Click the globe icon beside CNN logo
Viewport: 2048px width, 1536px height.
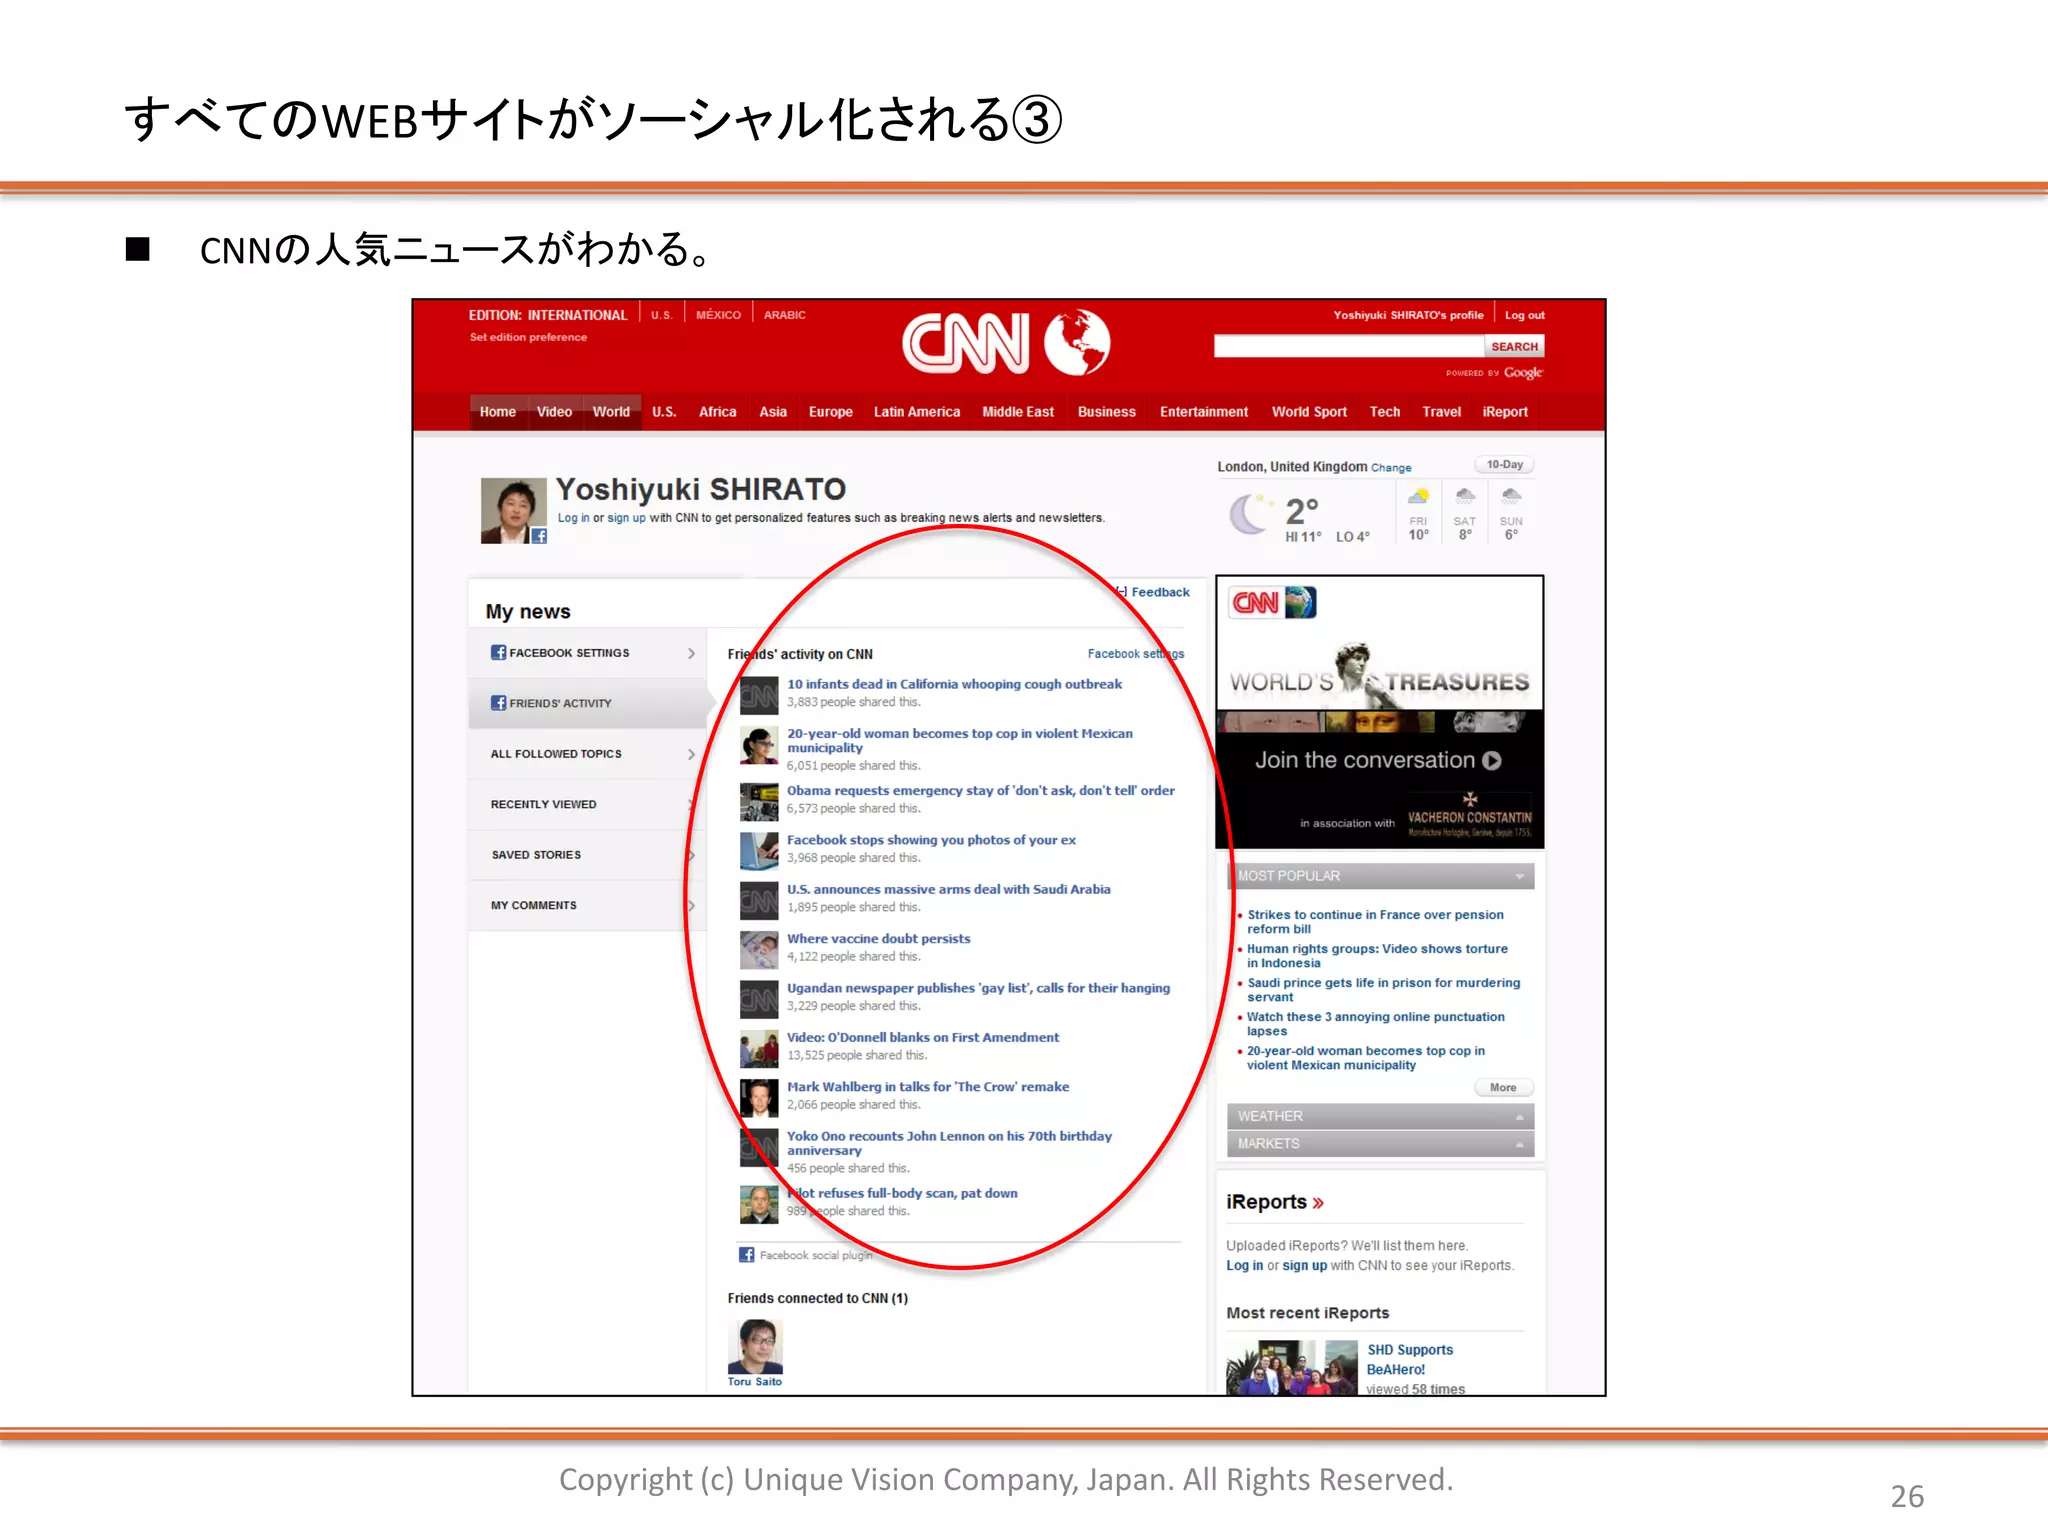[1077, 342]
